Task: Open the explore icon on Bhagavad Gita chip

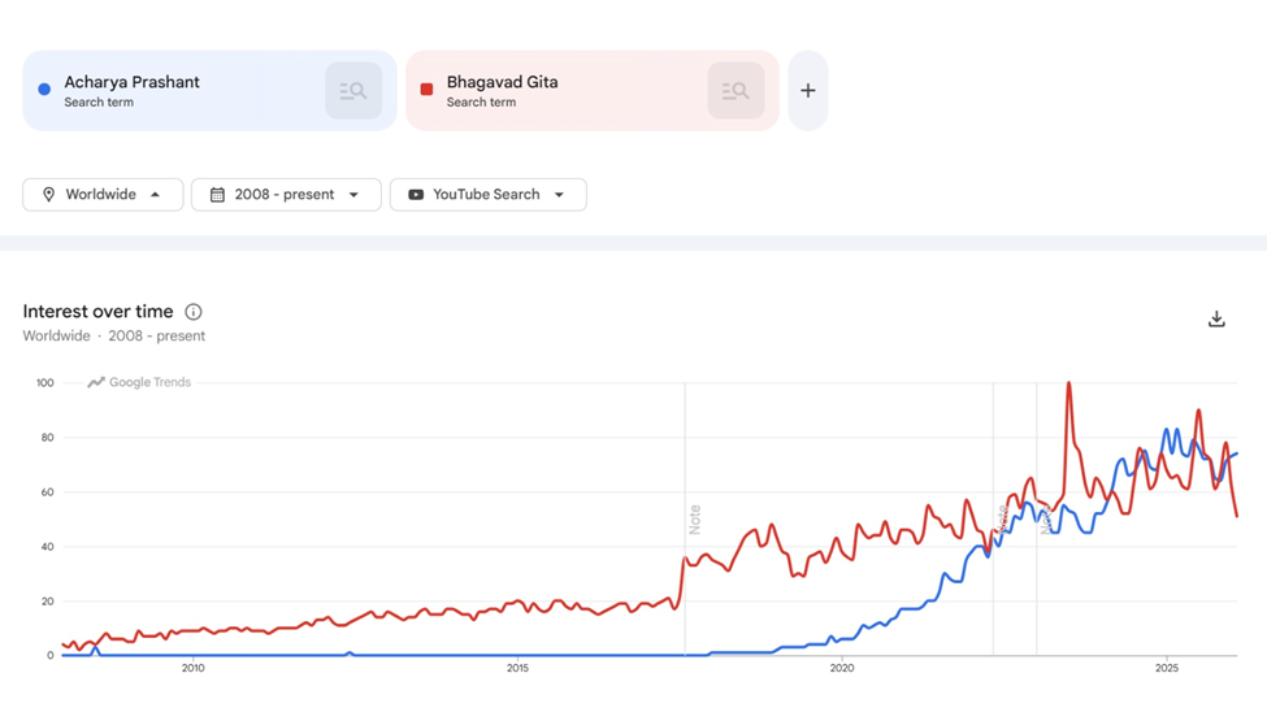Action: coord(736,90)
